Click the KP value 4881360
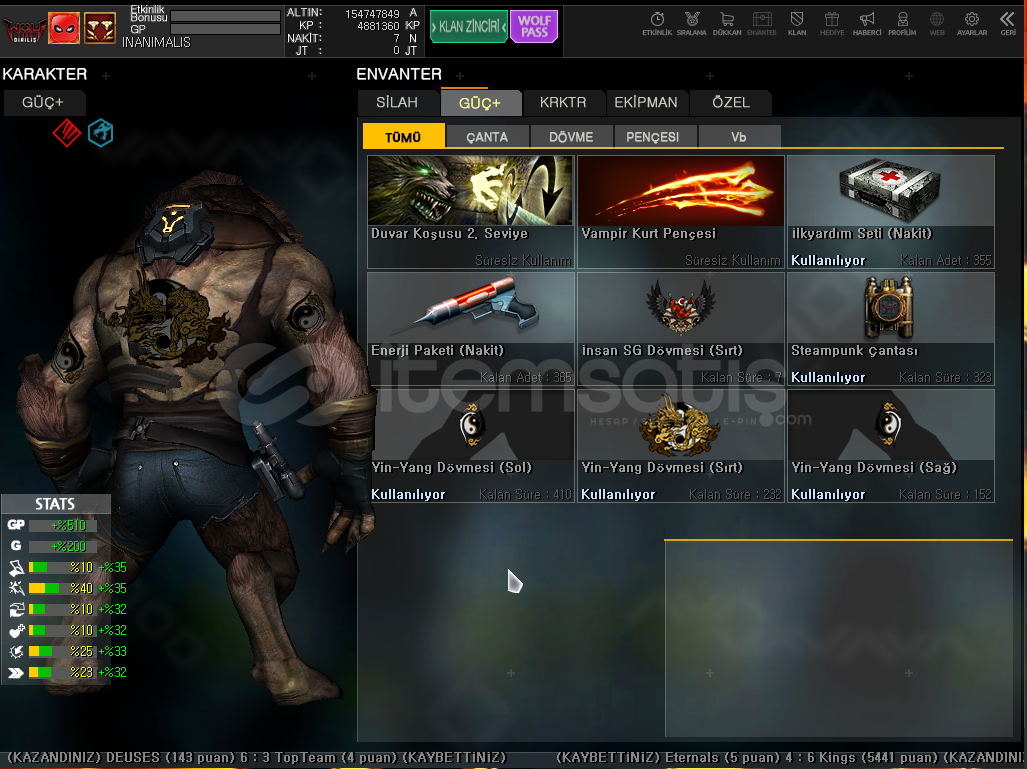The image size is (1027, 769). click(378, 26)
